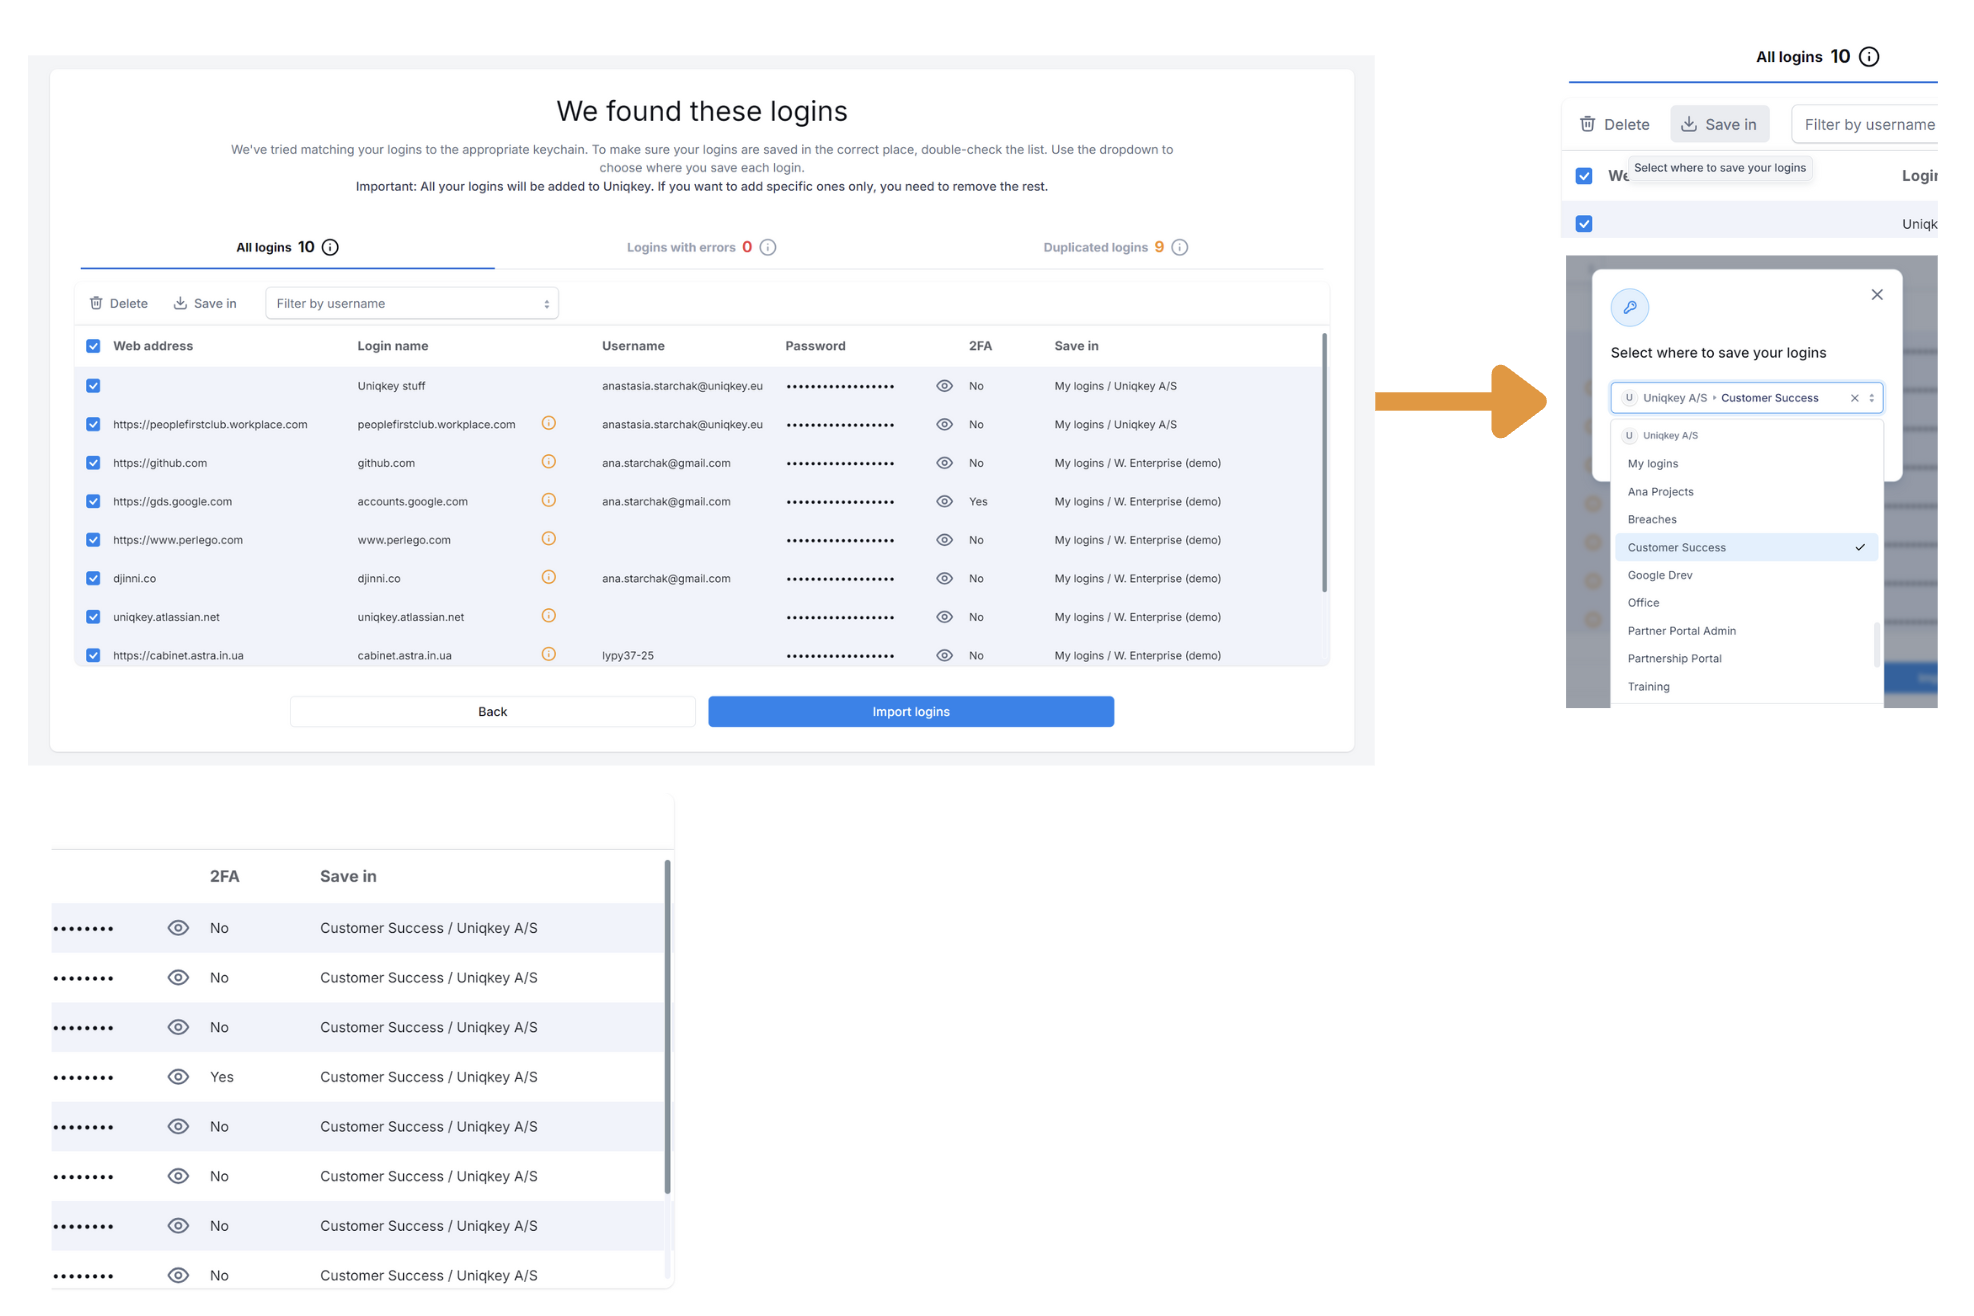Show password for Uniqkey stuff login
This screenshot has height=1316, width=1974.
tap(944, 386)
